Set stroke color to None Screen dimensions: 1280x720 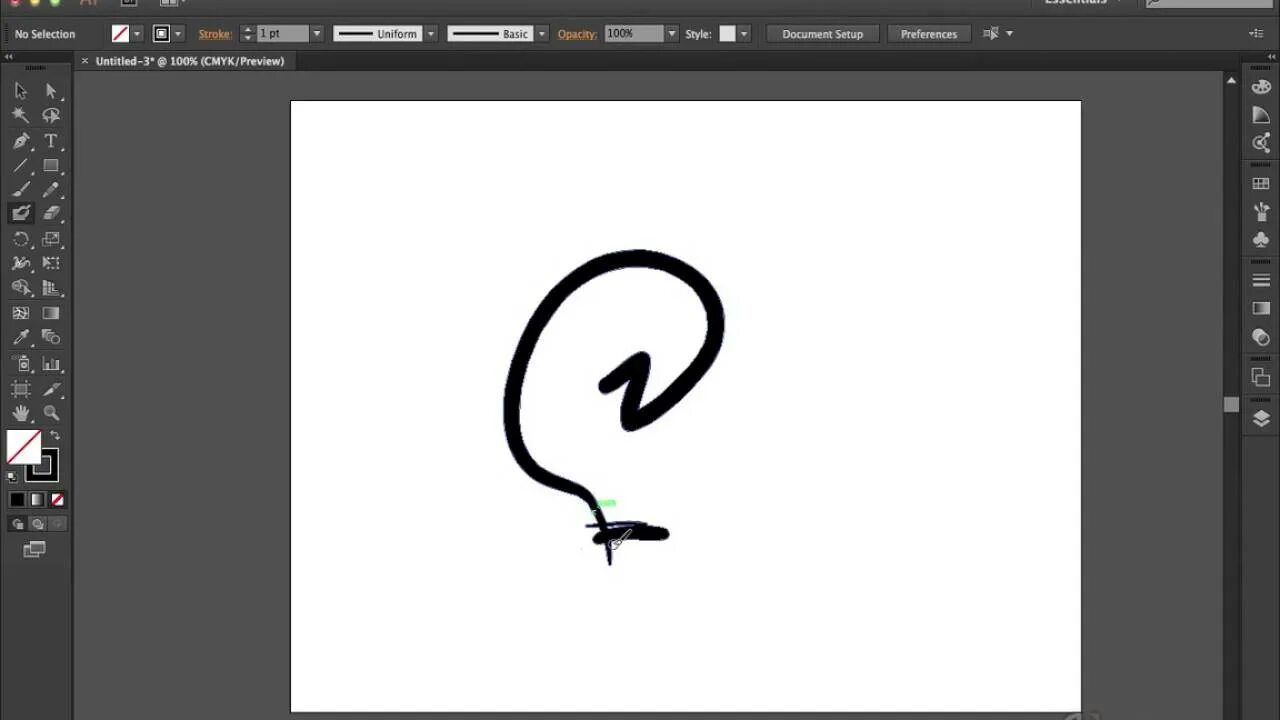(57, 499)
